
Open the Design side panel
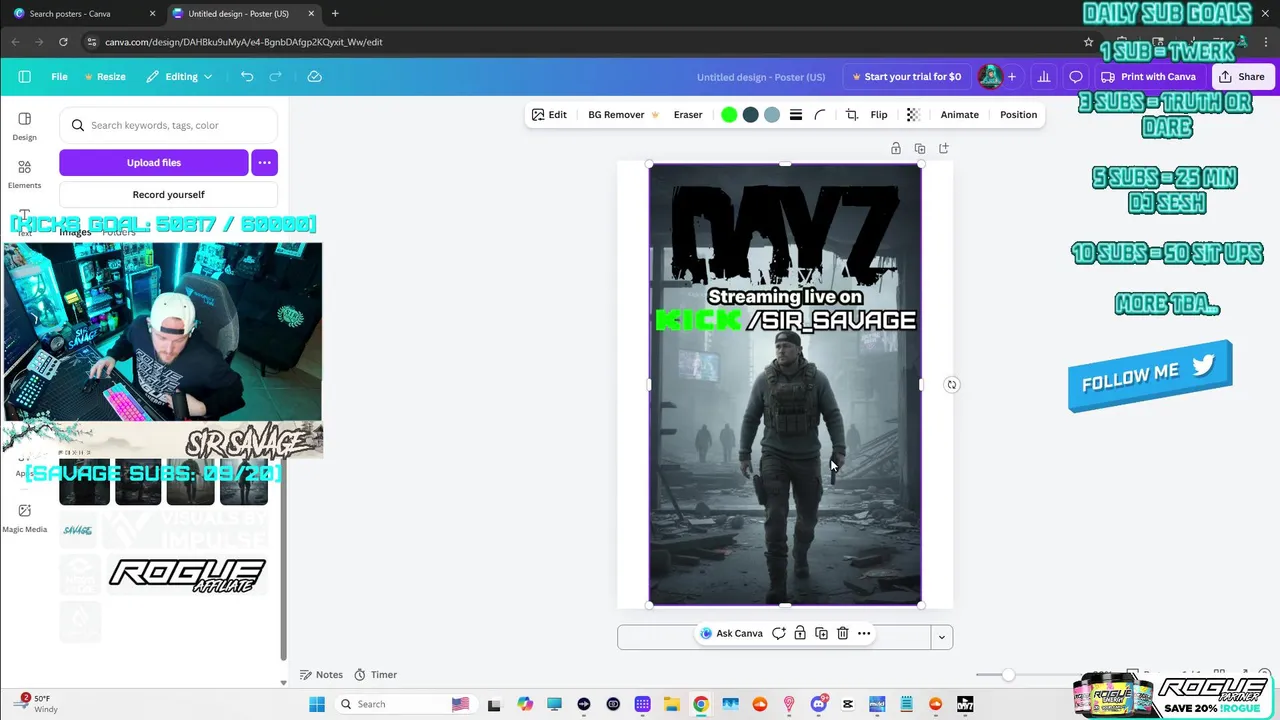click(x=24, y=126)
